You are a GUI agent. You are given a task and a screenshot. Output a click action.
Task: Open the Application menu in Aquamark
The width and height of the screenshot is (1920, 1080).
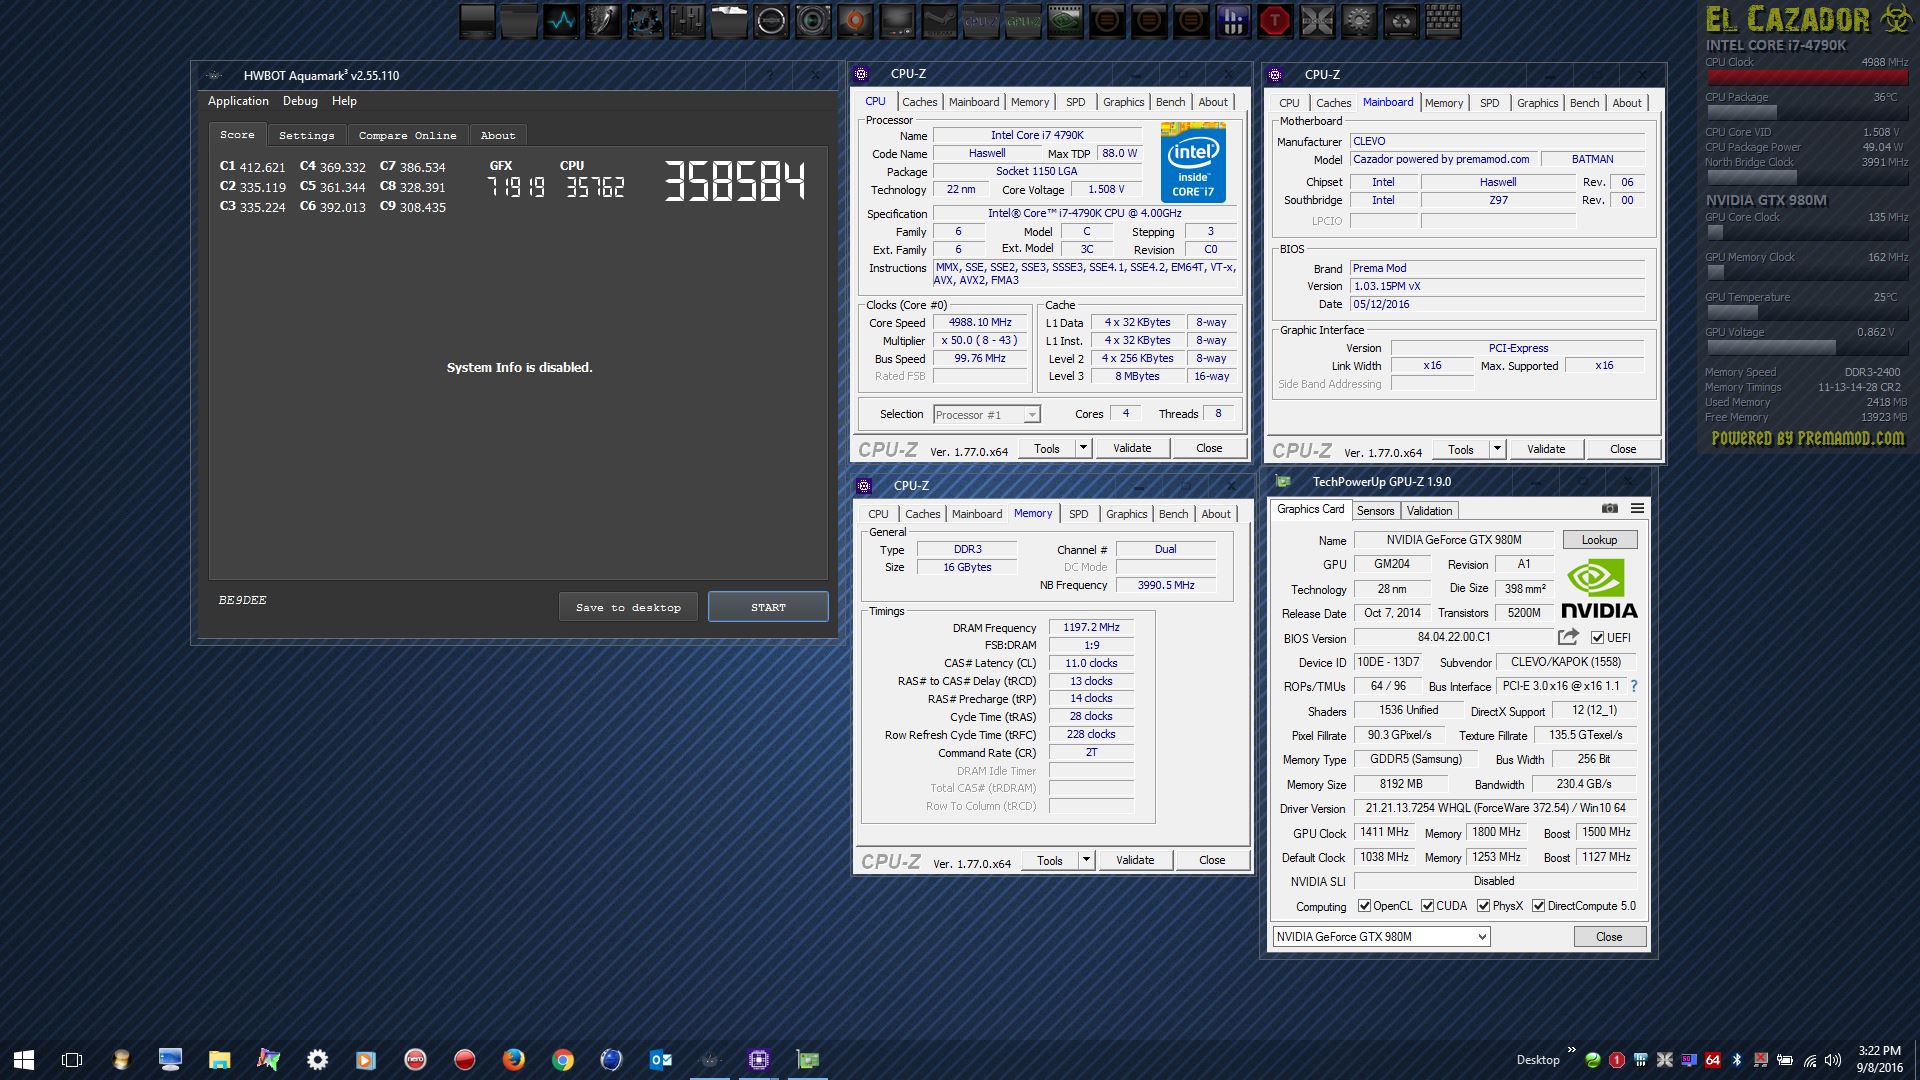(x=238, y=101)
